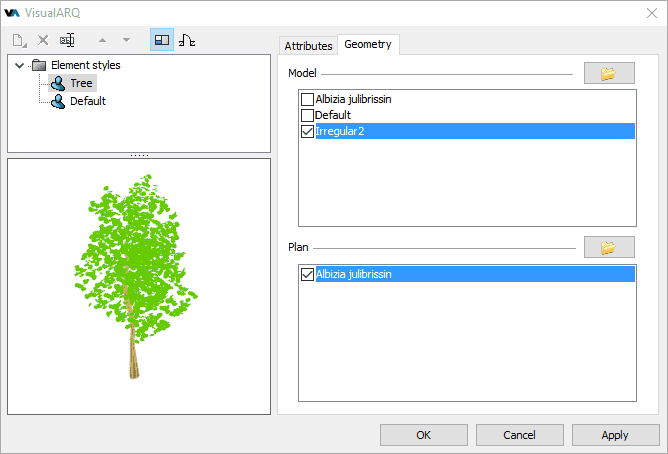
Task: Select the Geometry tab
Action: (x=368, y=45)
